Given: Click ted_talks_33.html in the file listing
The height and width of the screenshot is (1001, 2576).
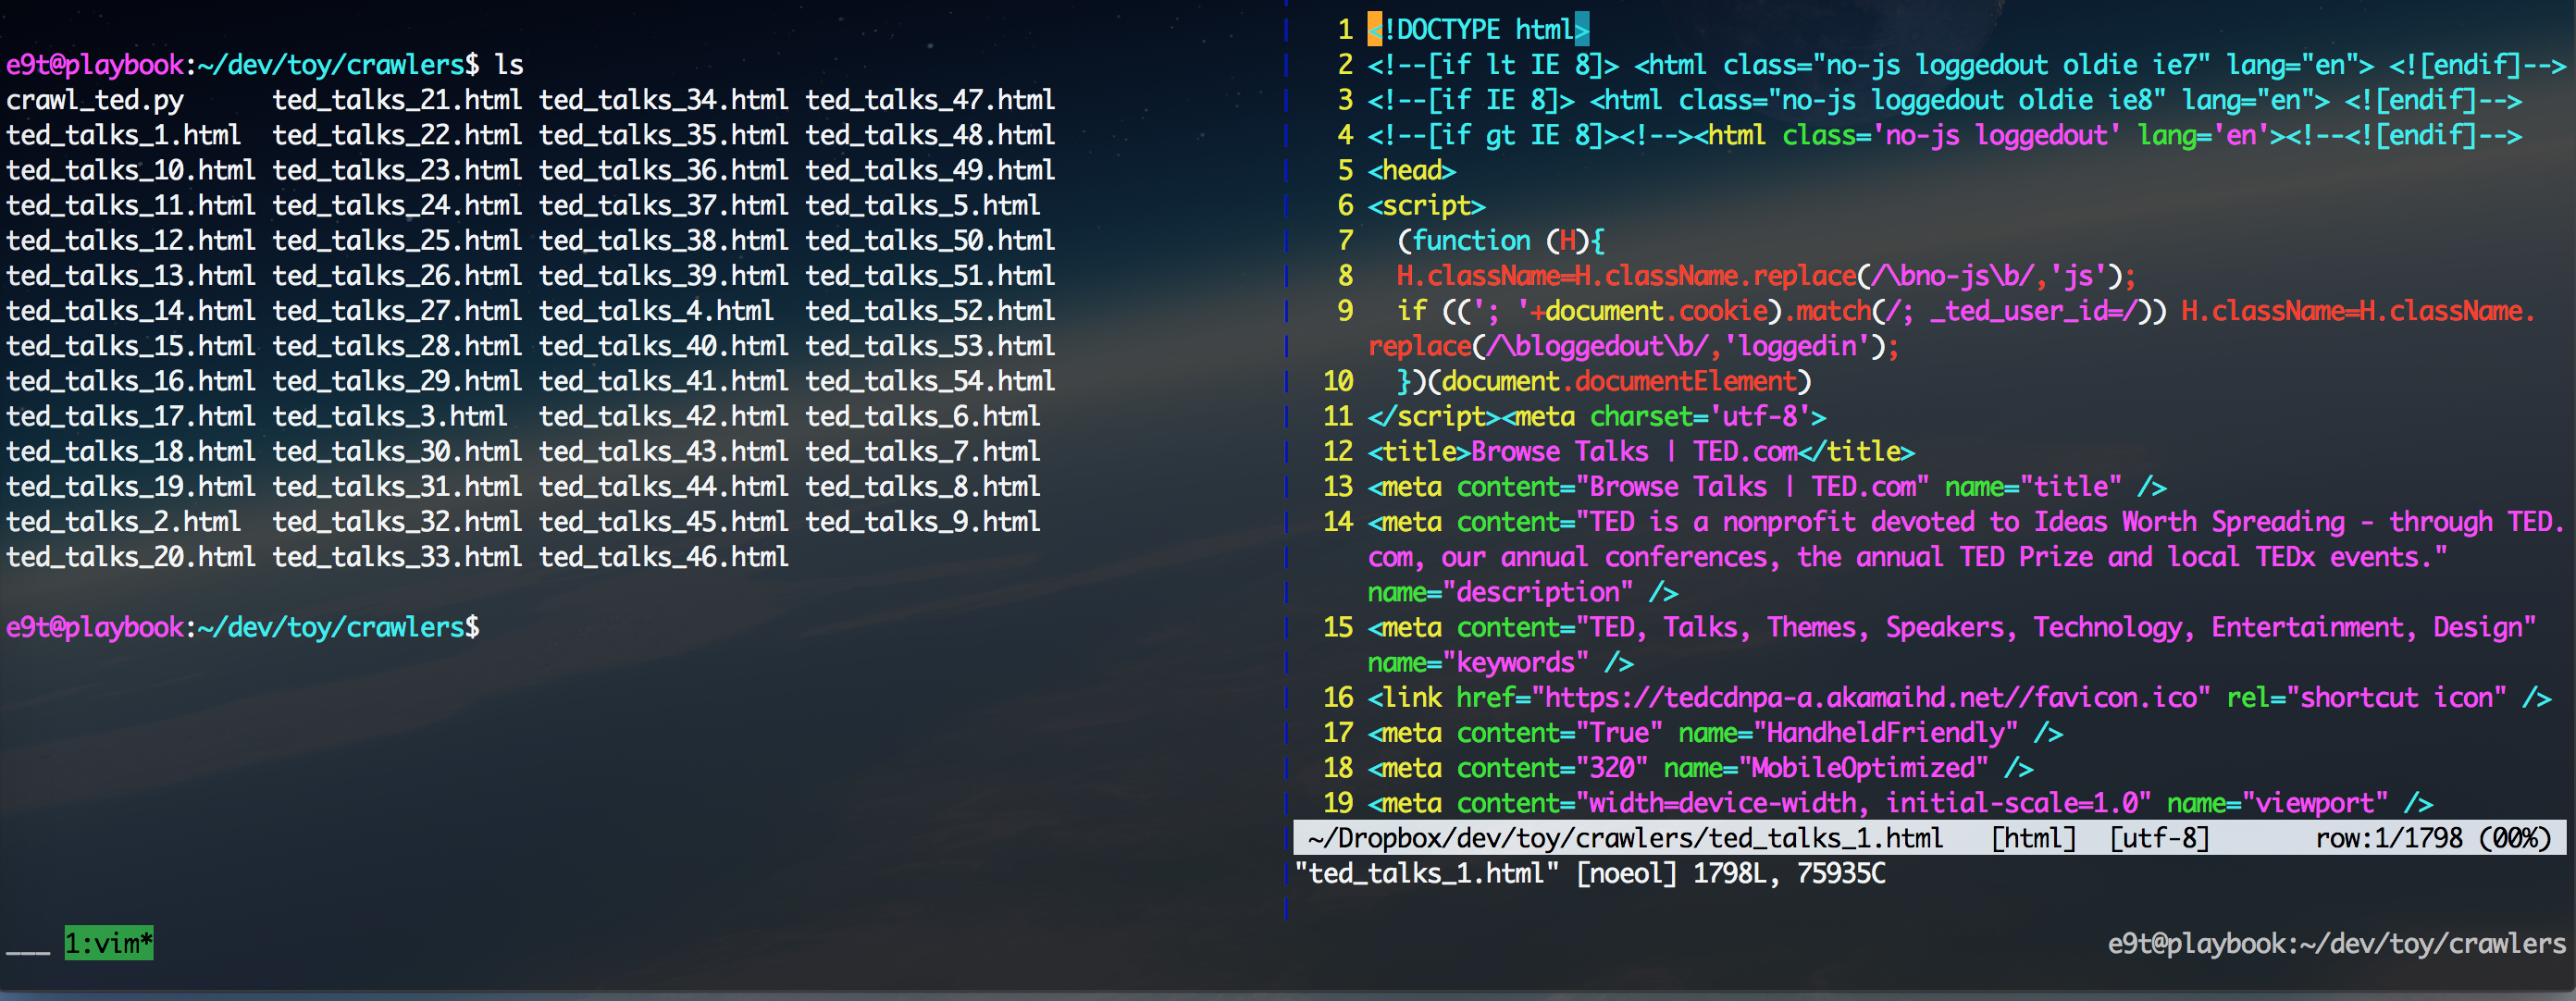Looking at the screenshot, I should [x=397, y=557].
